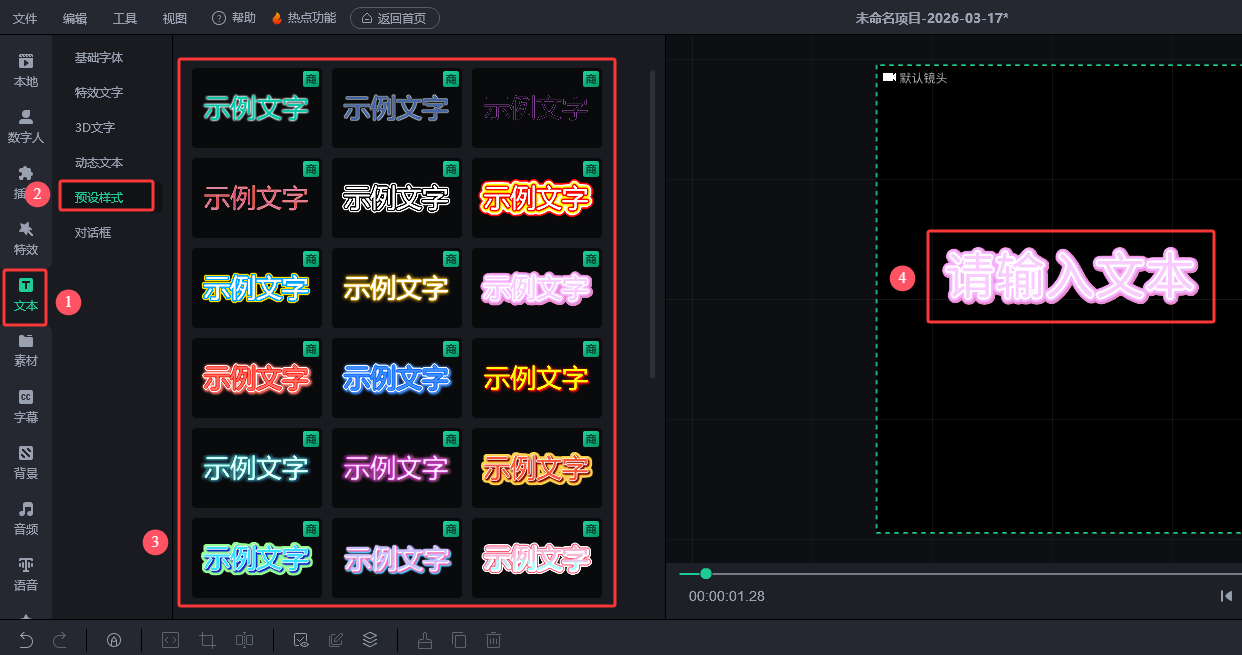Click the 返回首页 button
This screenshot has height=655, width=1242.
pyautogui.click(x=394, y=18)
